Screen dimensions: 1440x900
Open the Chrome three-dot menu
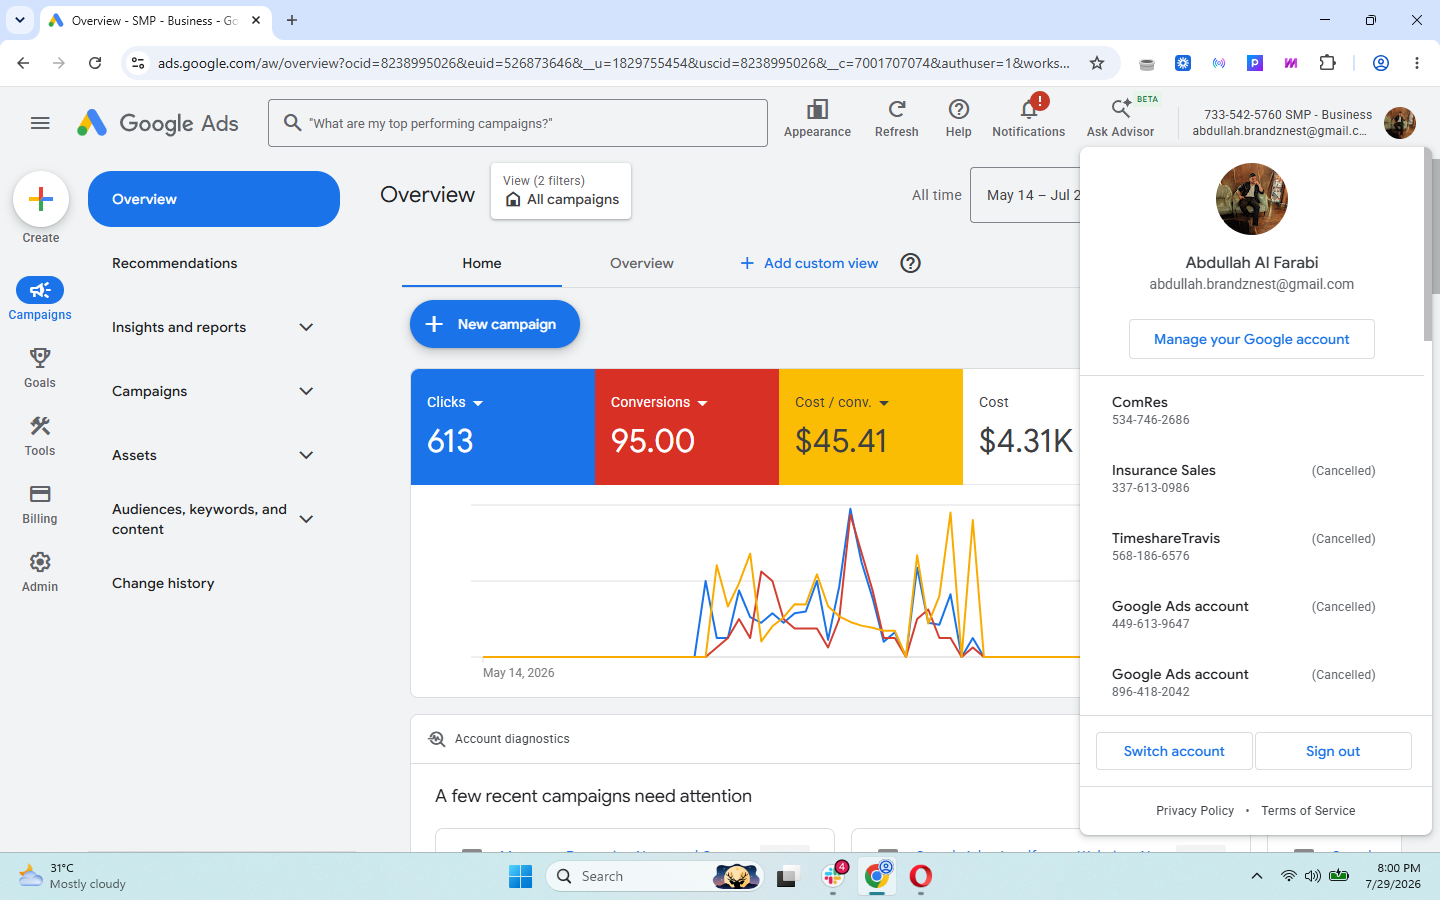point(1417,63)
